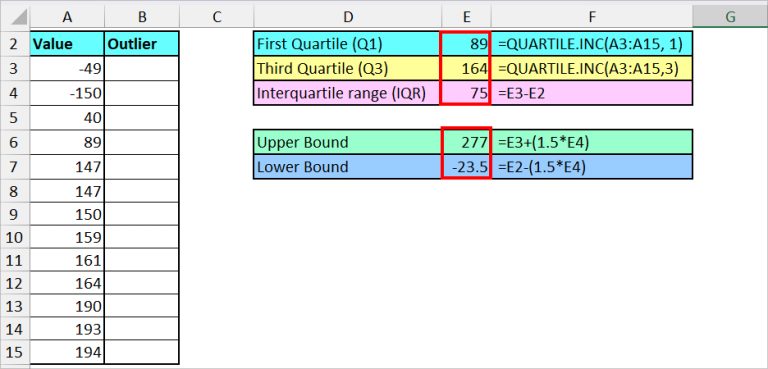Select column B header
The height and width of the screenshot is (369, 768).
point(142,17)
